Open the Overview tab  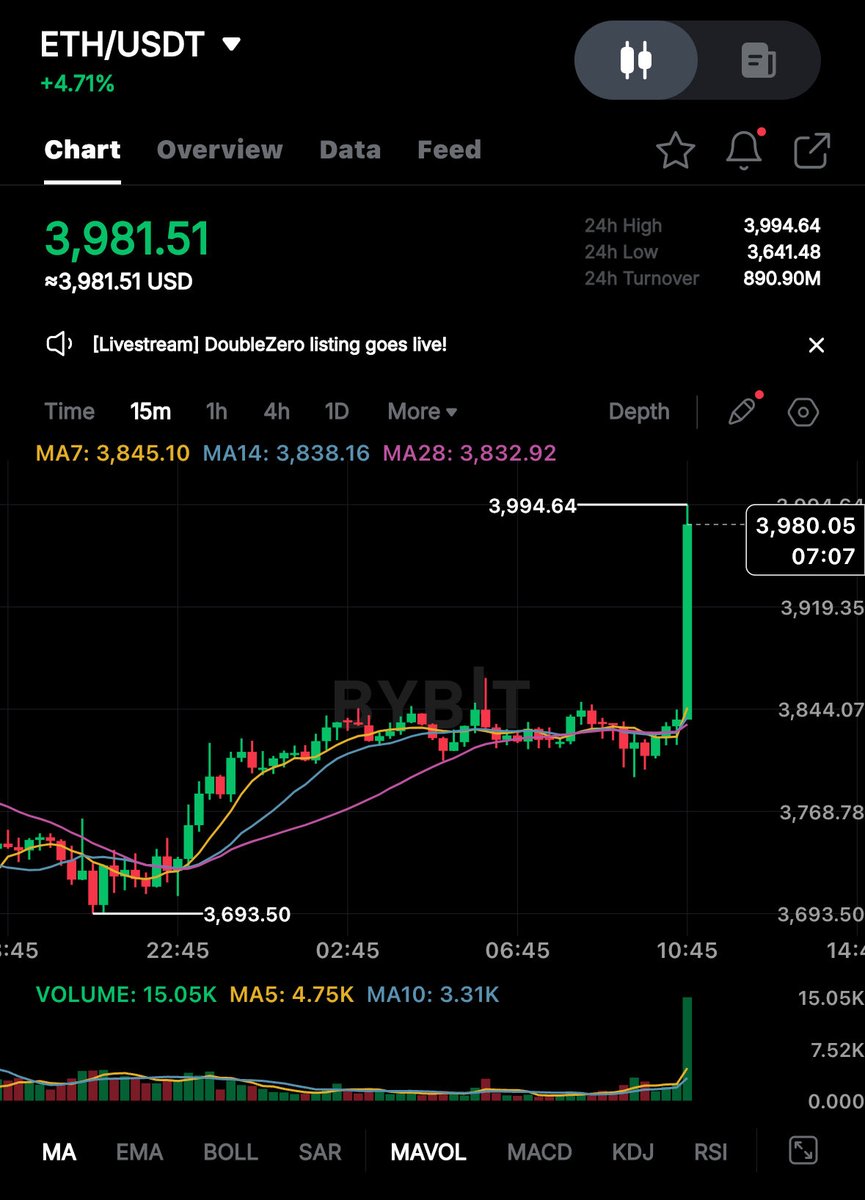click(x=220, y=150)
